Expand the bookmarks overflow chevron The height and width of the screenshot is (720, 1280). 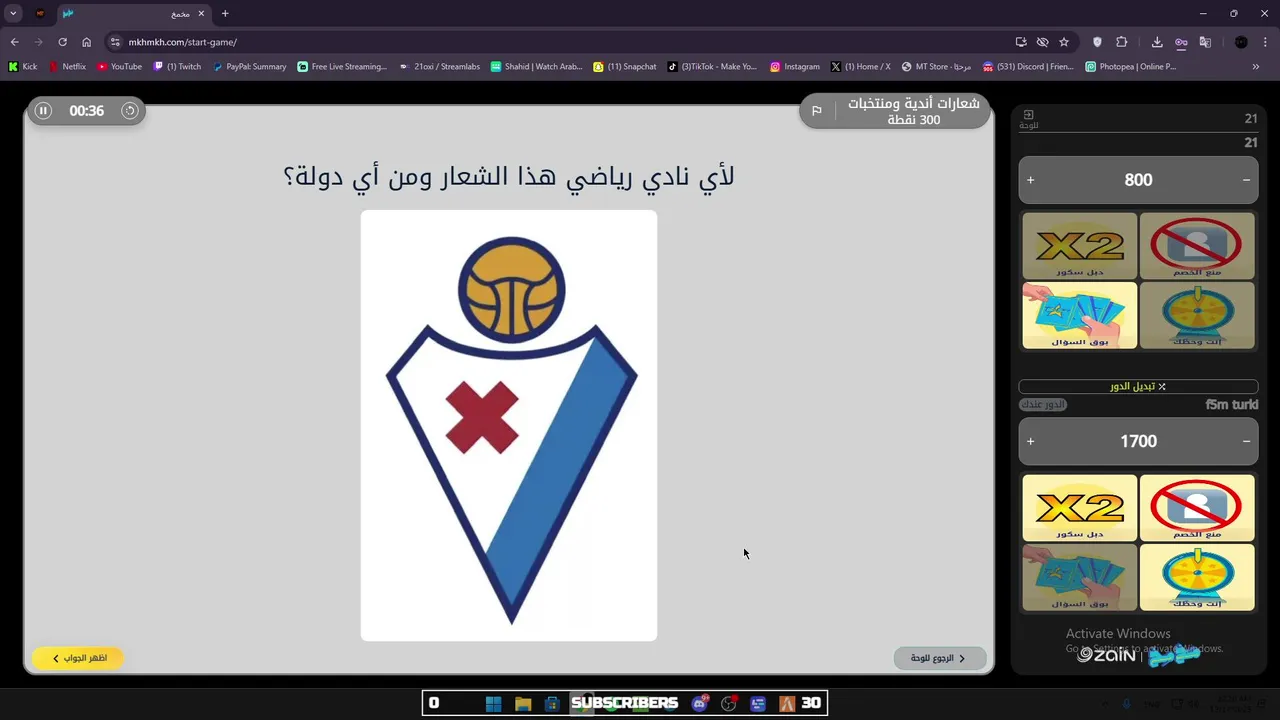[1256, 67]
